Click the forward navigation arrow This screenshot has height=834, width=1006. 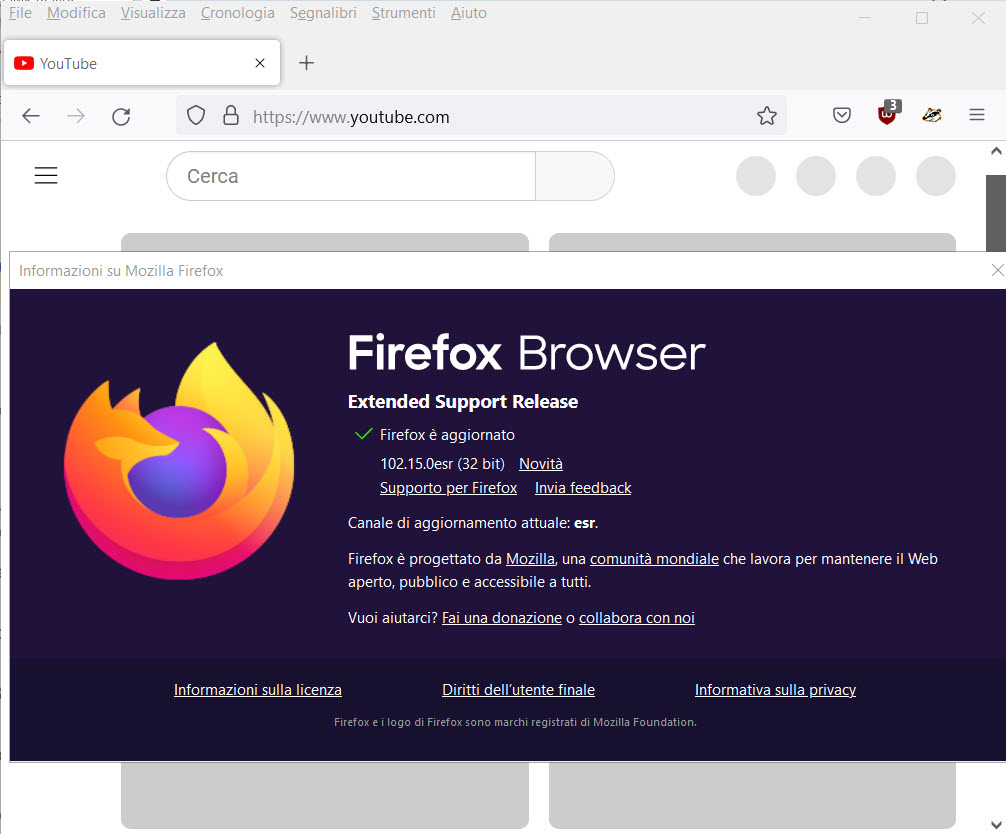[x=76, y=116]
